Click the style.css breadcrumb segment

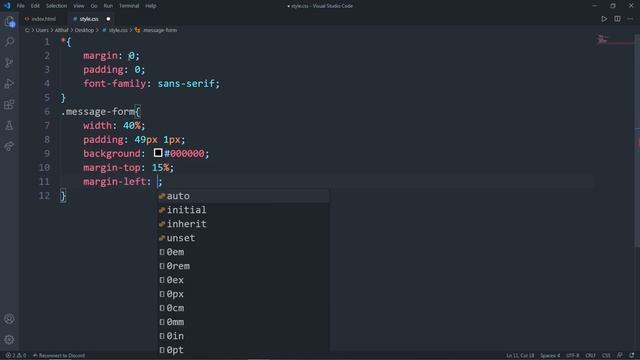click(118, 30)
